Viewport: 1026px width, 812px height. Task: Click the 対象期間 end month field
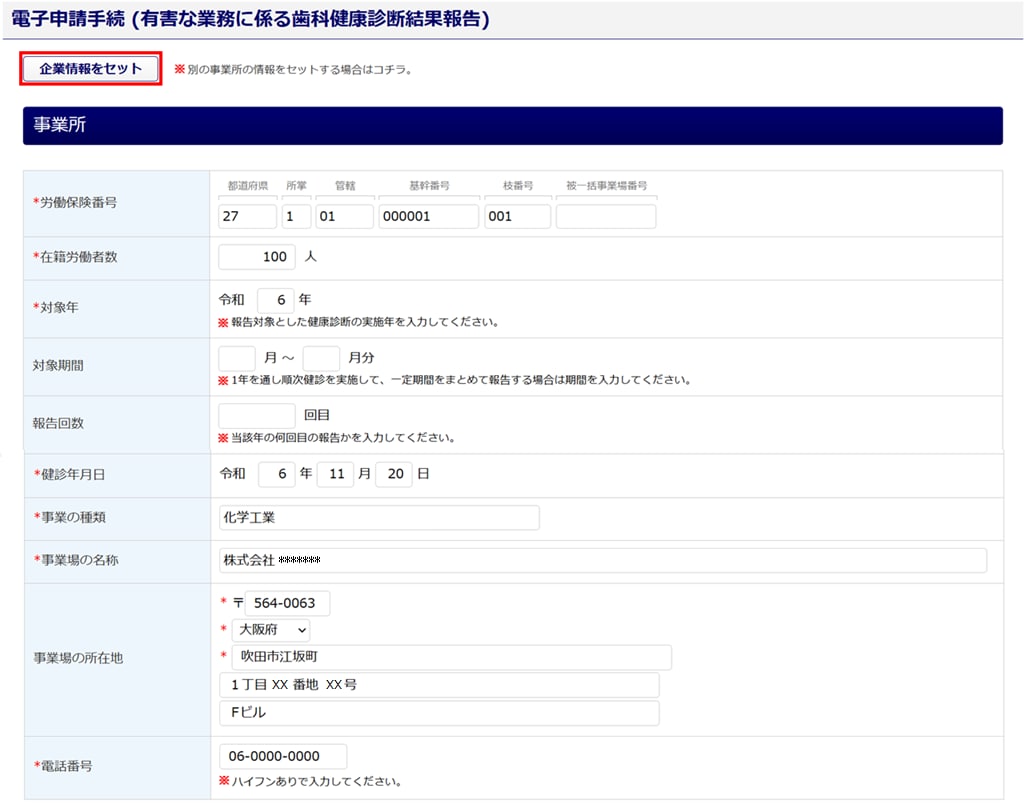click(x=321, y=358)
